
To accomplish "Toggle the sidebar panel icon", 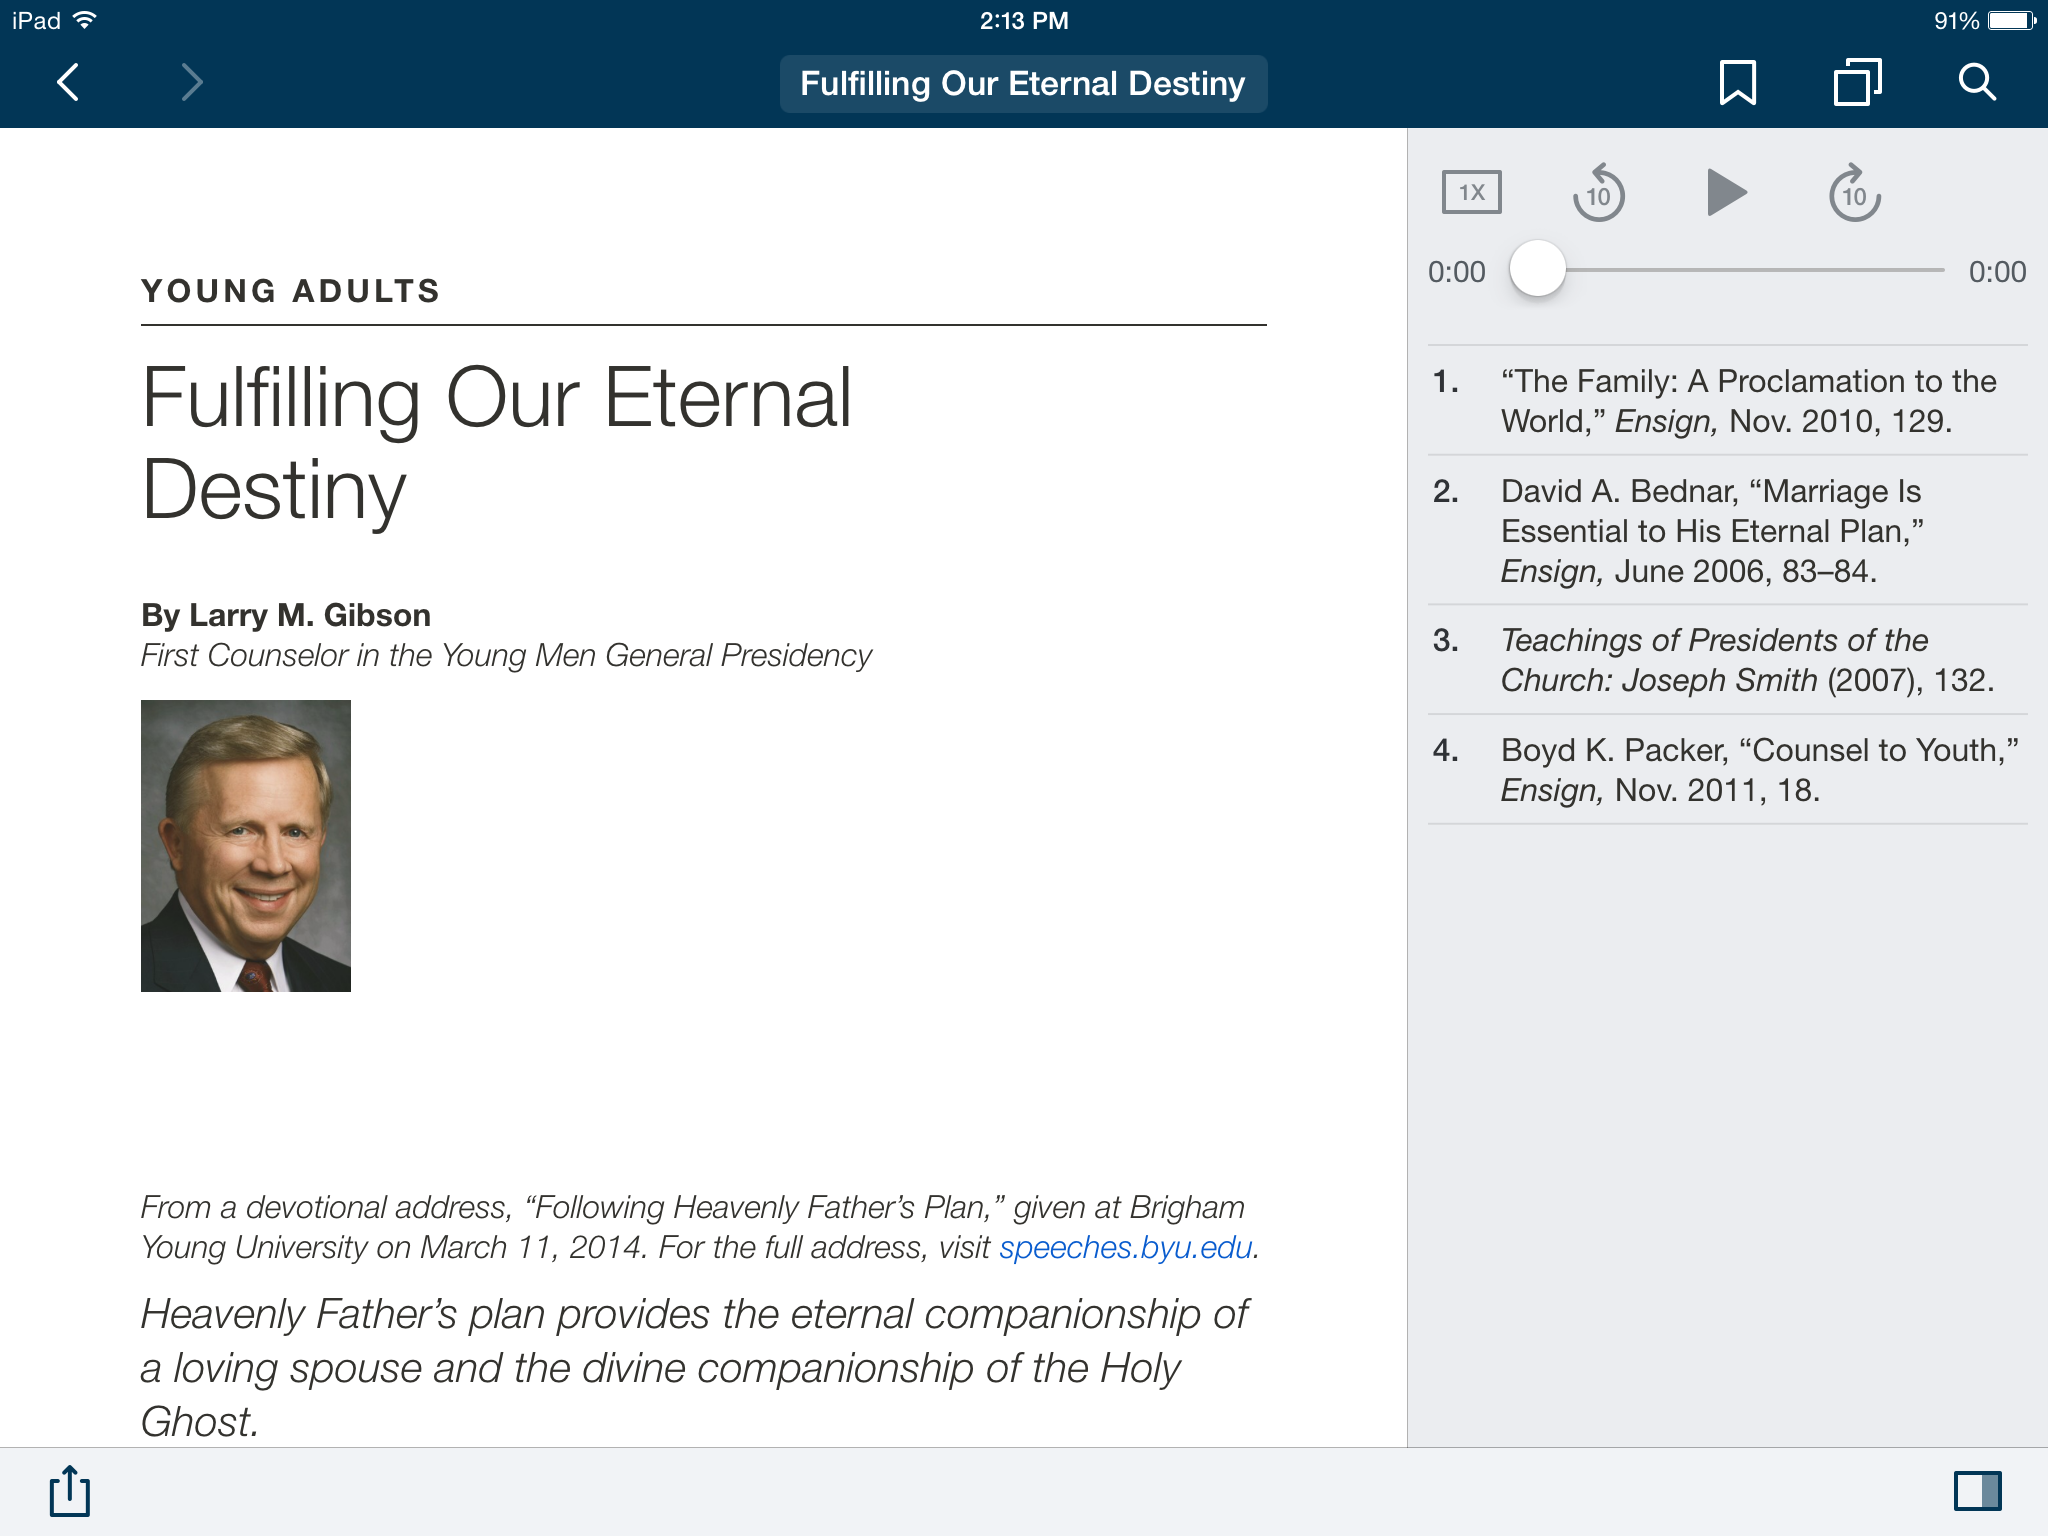I will point(1977,1491).
